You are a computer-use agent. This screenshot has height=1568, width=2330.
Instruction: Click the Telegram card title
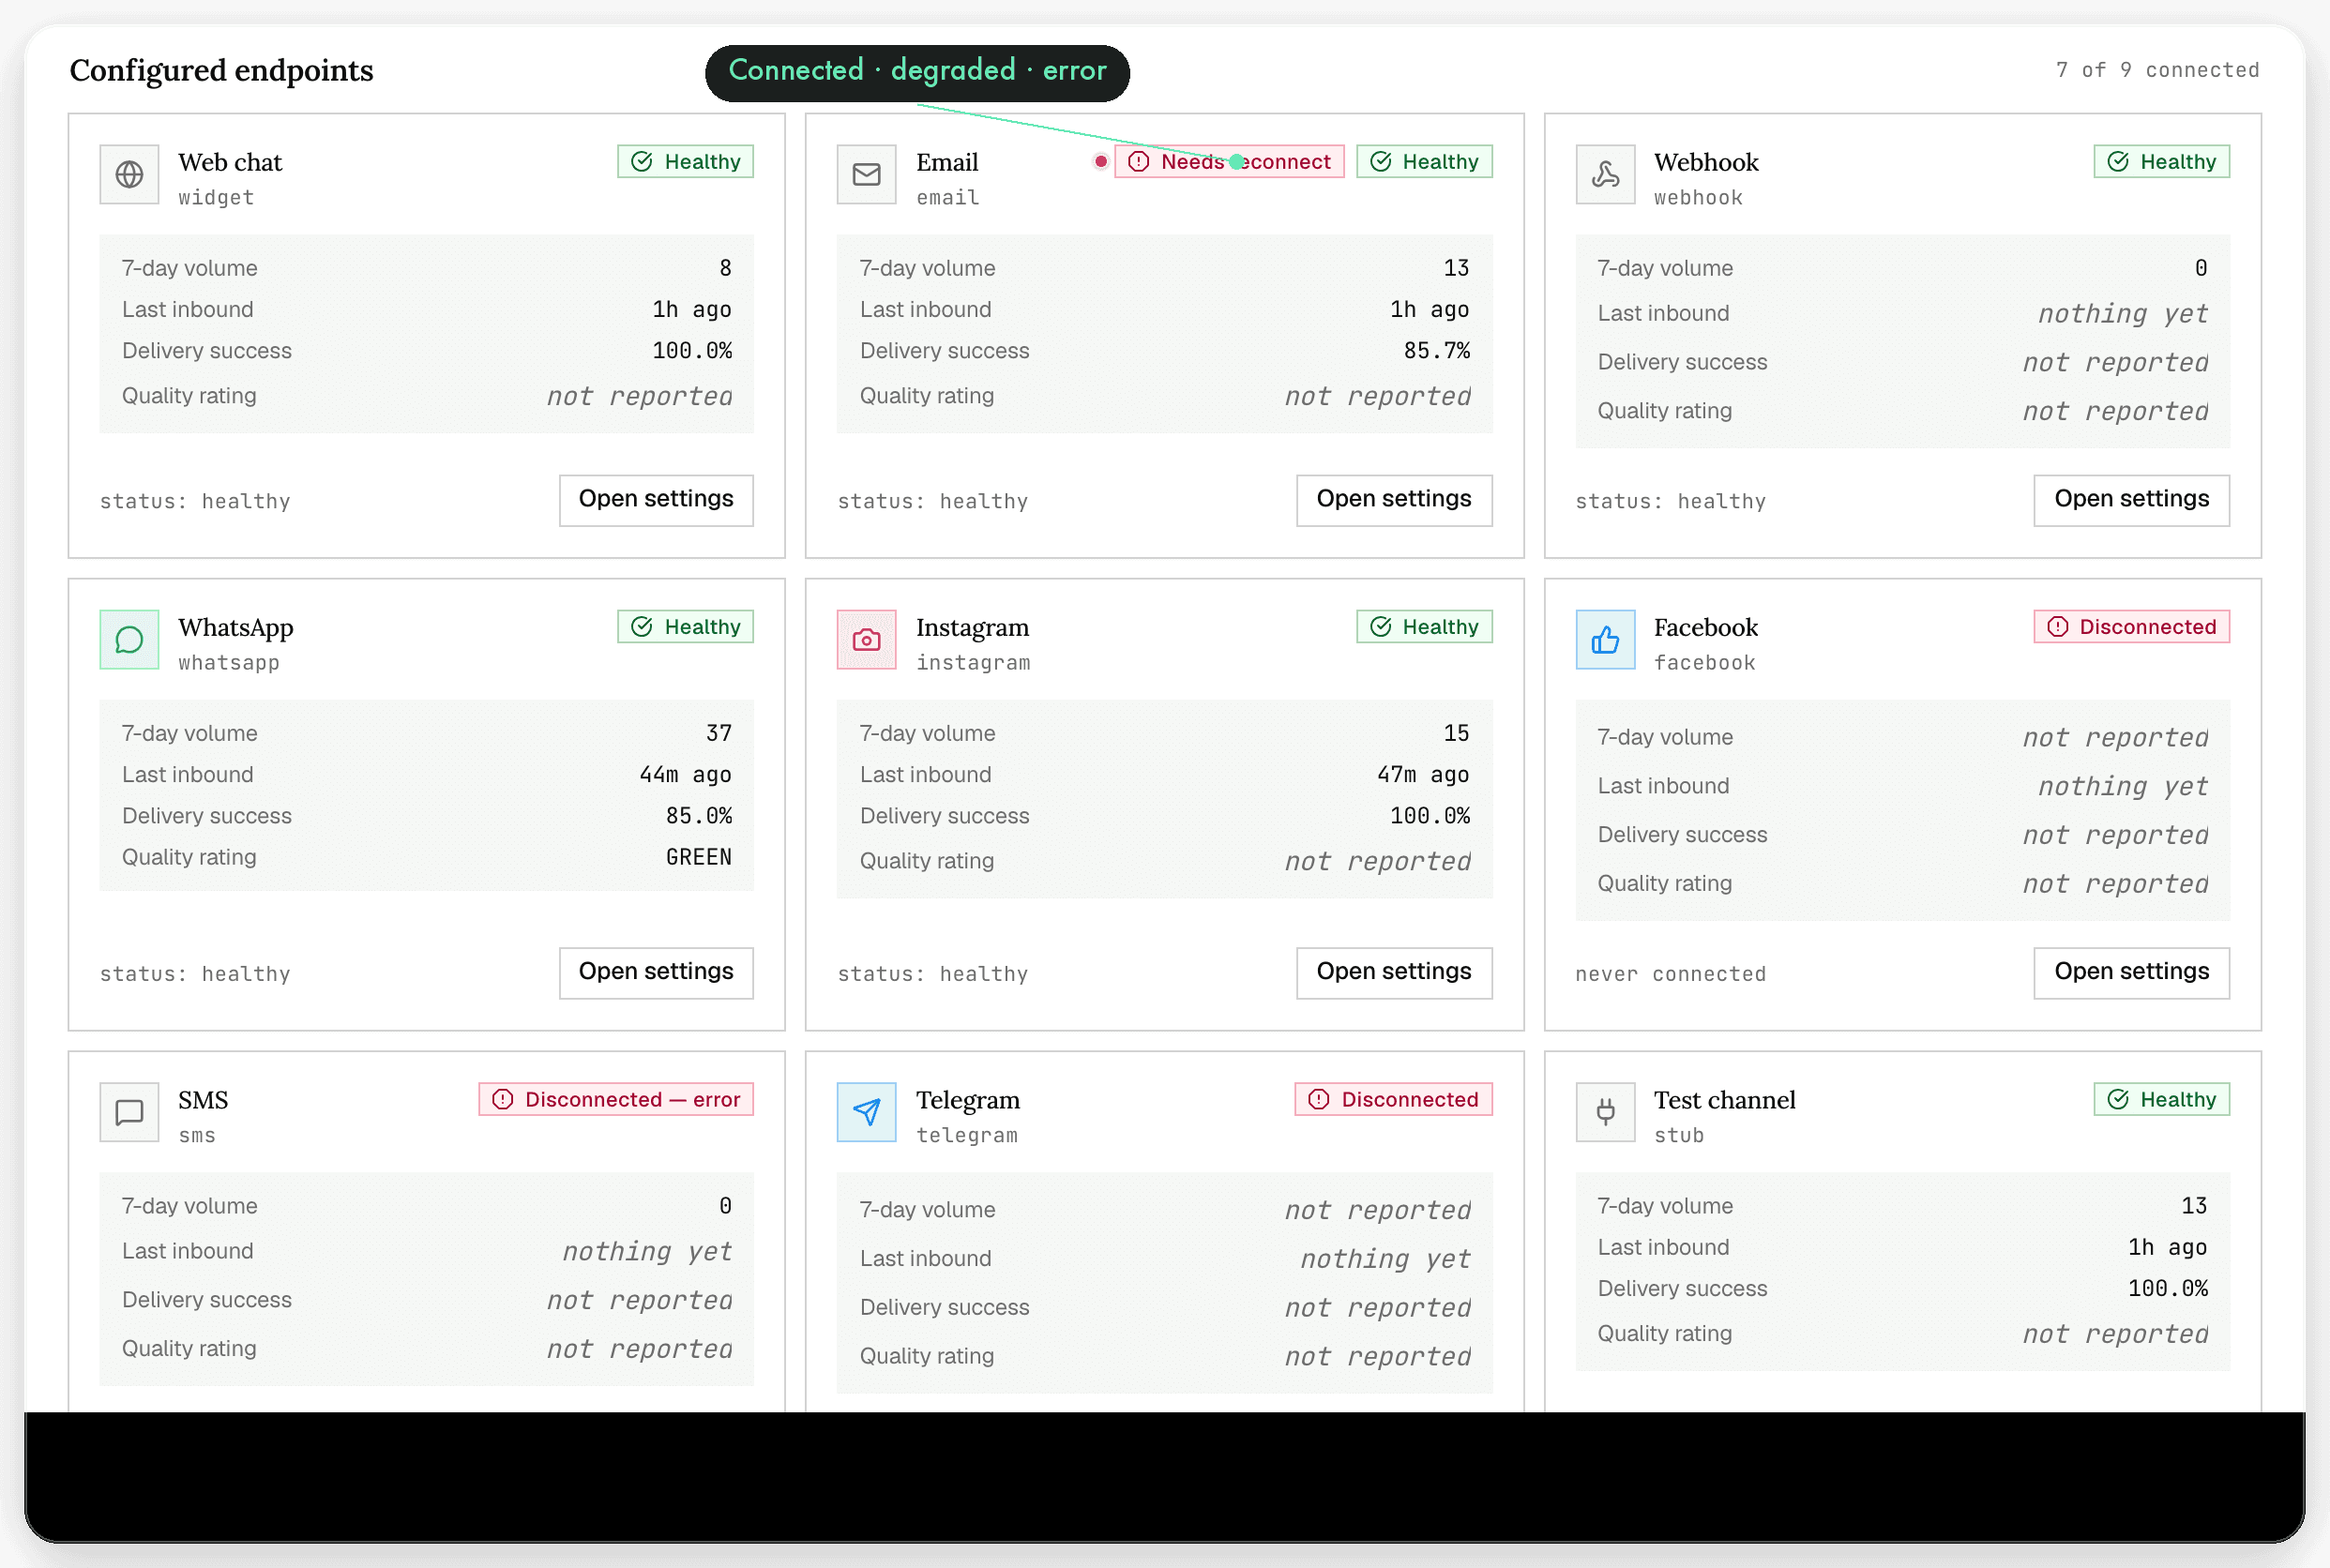coord(967,1100)
